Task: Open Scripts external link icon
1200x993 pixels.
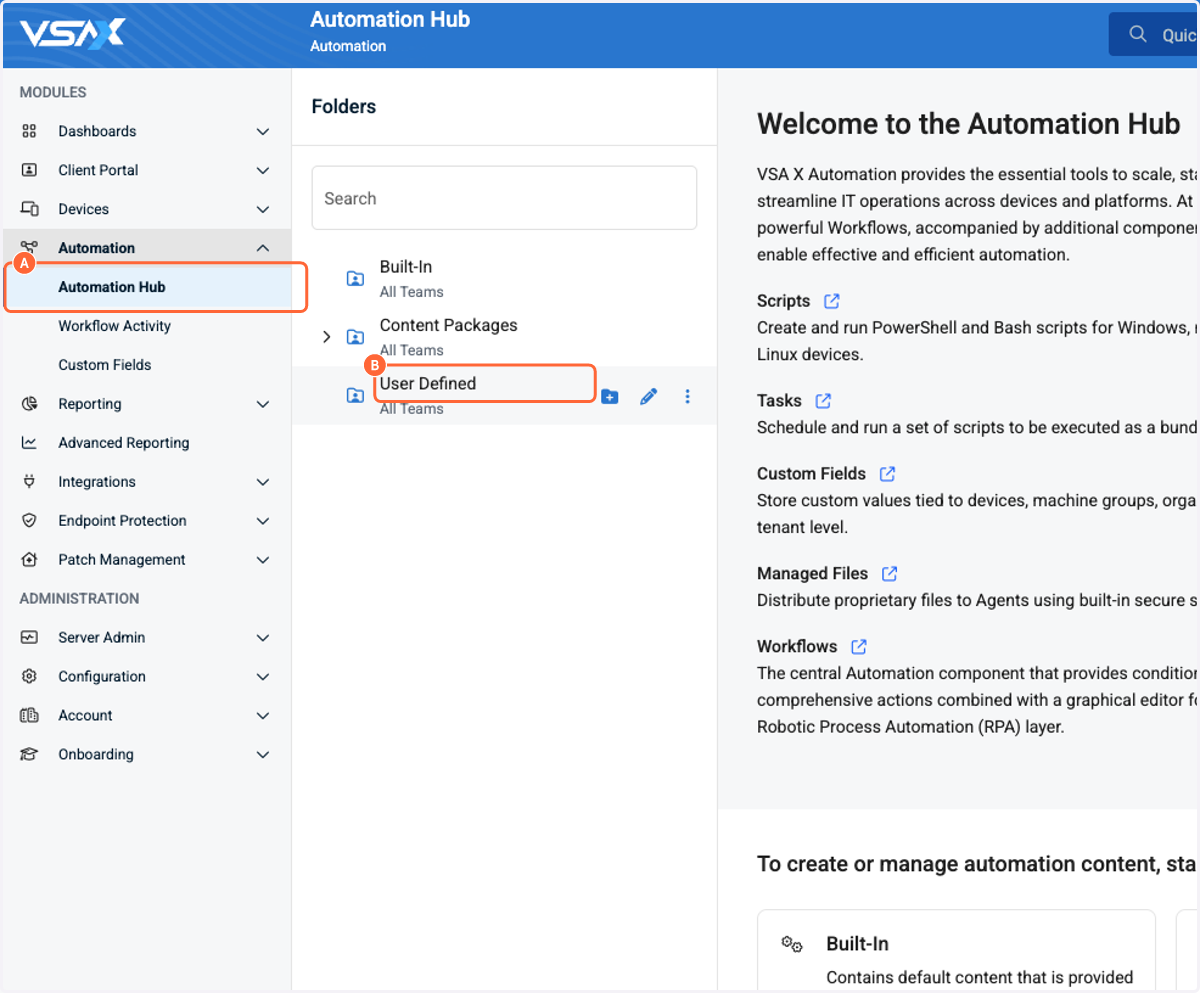Action: [x=831, y=301]
